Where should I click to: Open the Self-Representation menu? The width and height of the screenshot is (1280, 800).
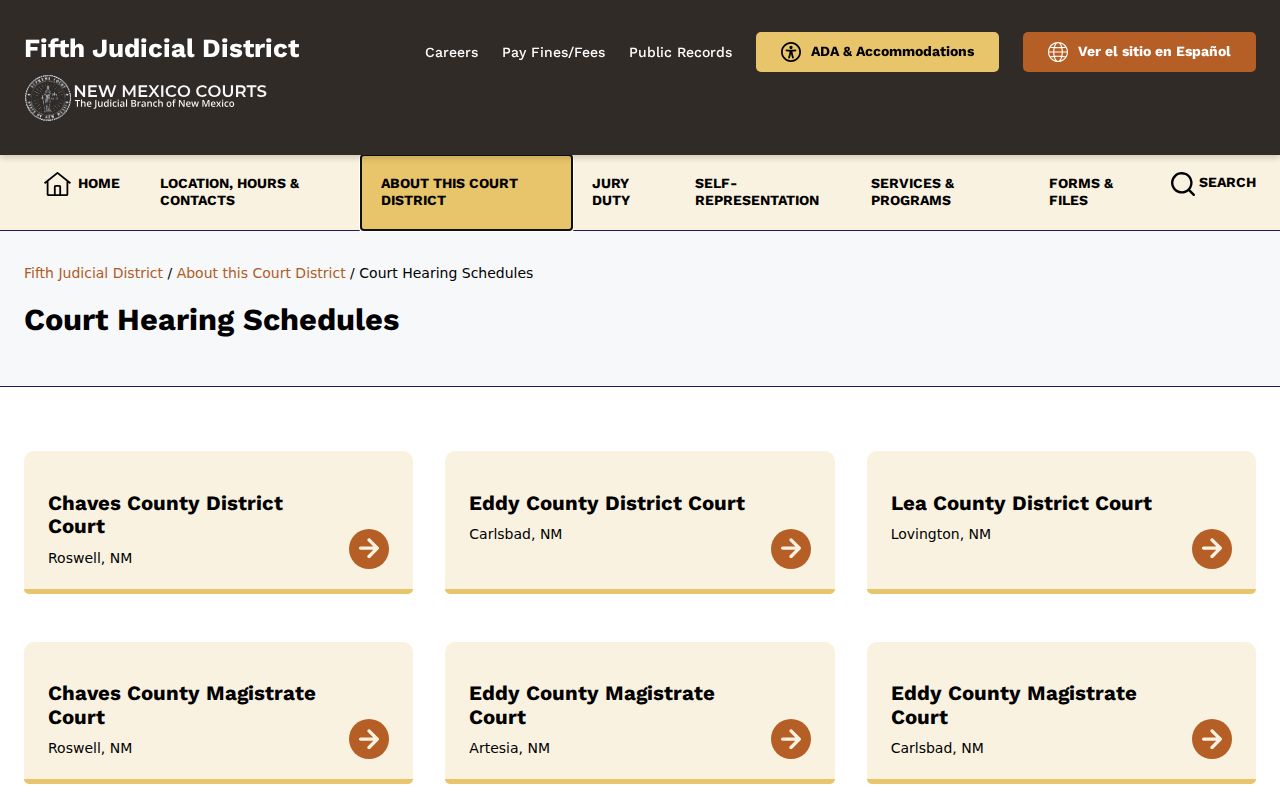[757, 192]
